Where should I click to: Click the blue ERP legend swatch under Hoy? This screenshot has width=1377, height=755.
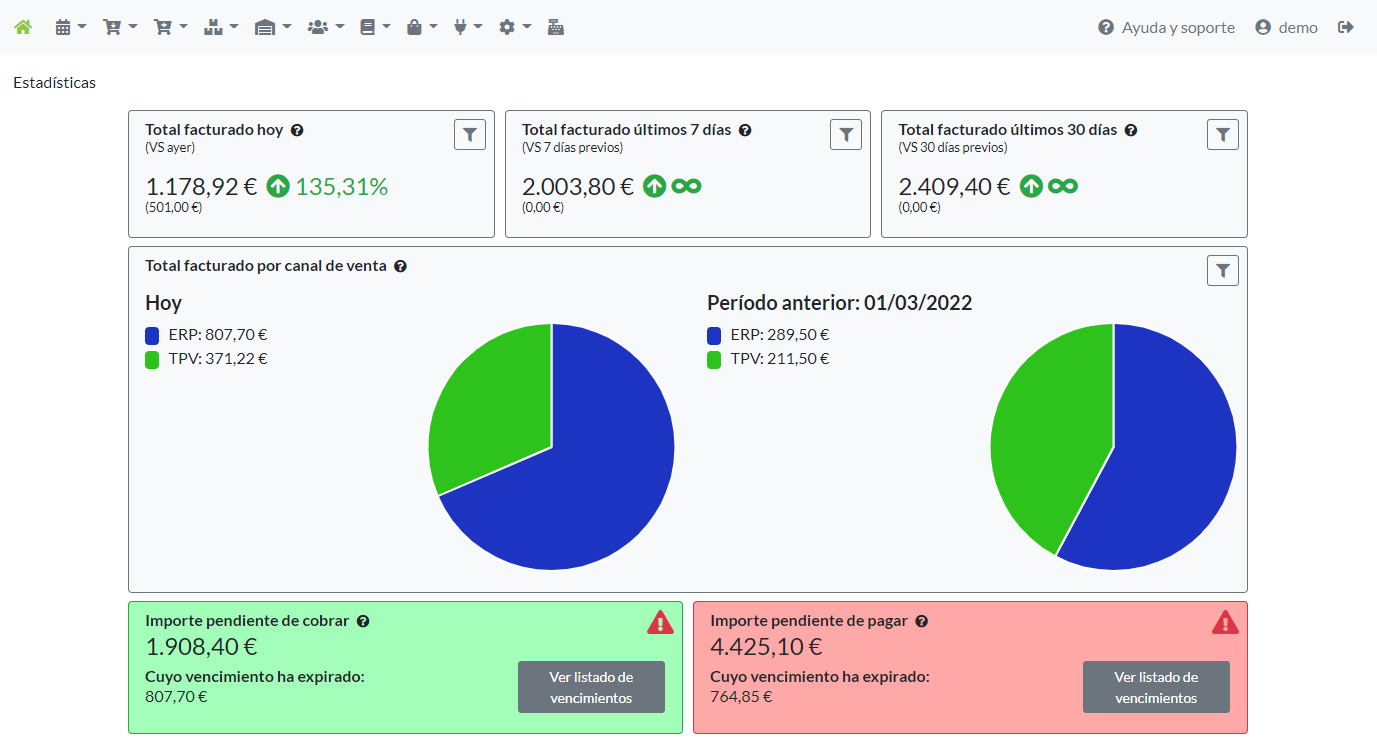click(x=152, y=336)
